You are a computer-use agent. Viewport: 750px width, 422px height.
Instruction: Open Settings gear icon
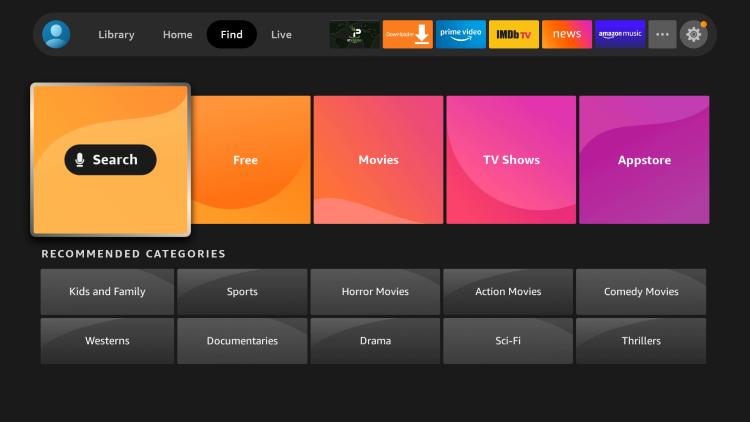pos(694,34)
